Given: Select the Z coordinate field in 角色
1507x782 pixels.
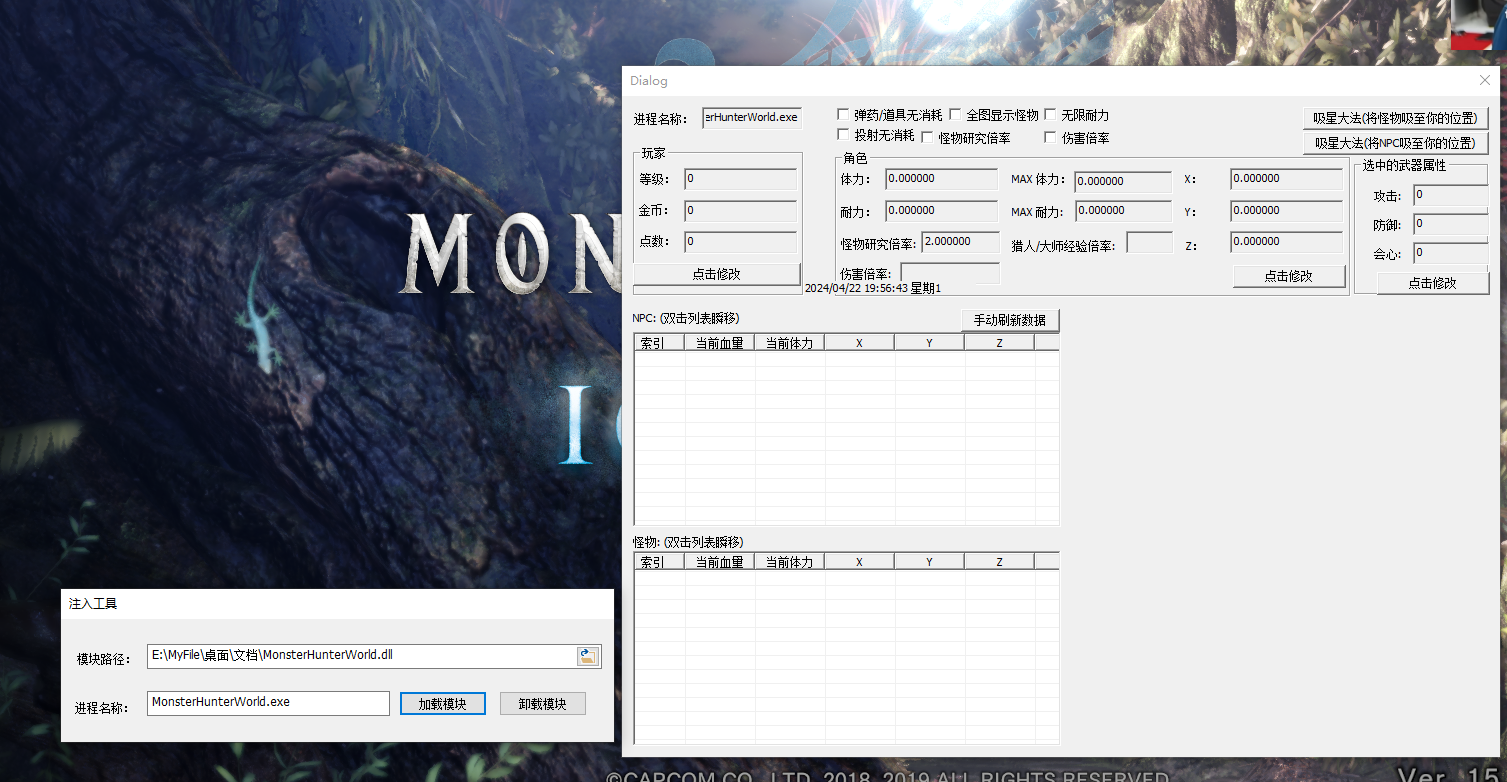Looking at the screenshot, I should [1287, 241].
